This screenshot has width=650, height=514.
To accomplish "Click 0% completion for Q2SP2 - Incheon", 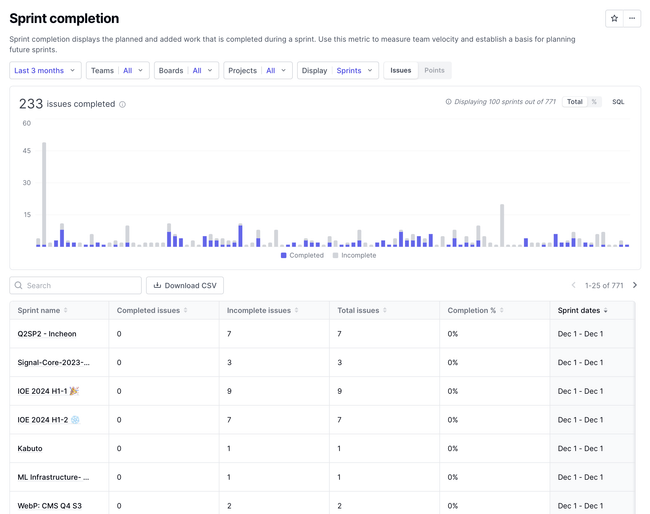I will (x=452, y=334).
